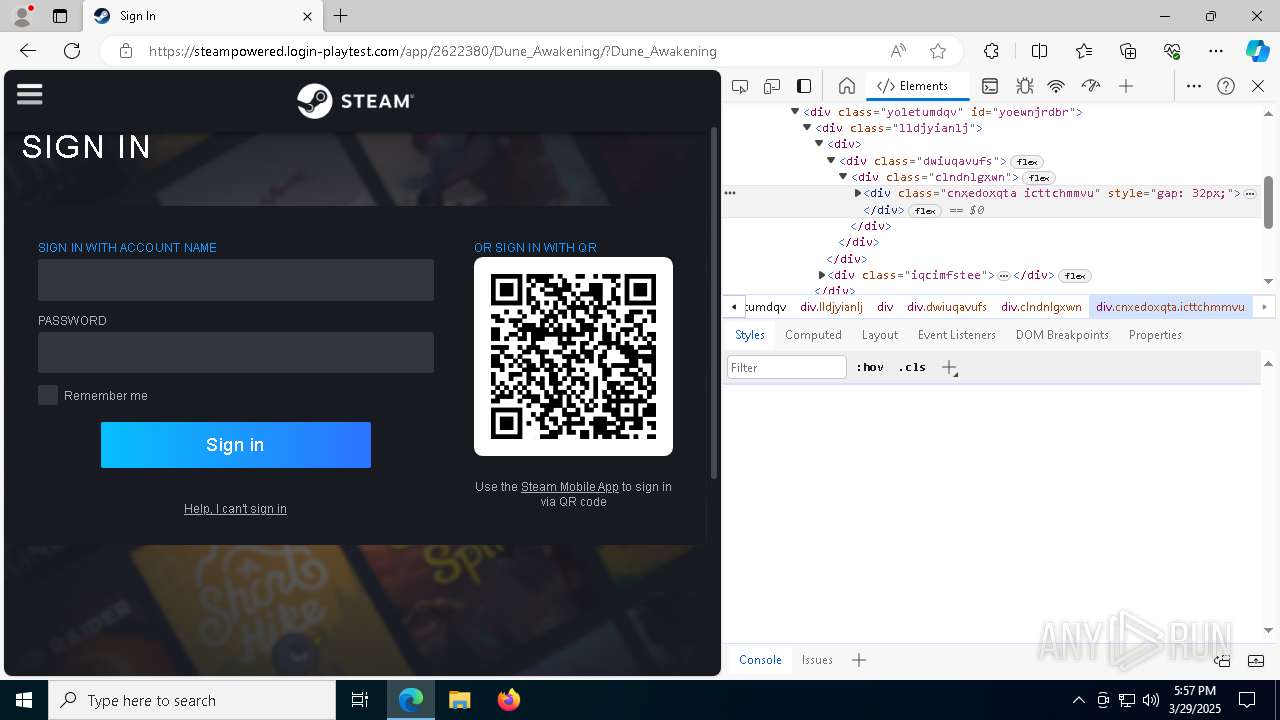Enable Read aloud in the address bar
Image resolution: width=1280 pixels, height=720 pixels.
898,51
